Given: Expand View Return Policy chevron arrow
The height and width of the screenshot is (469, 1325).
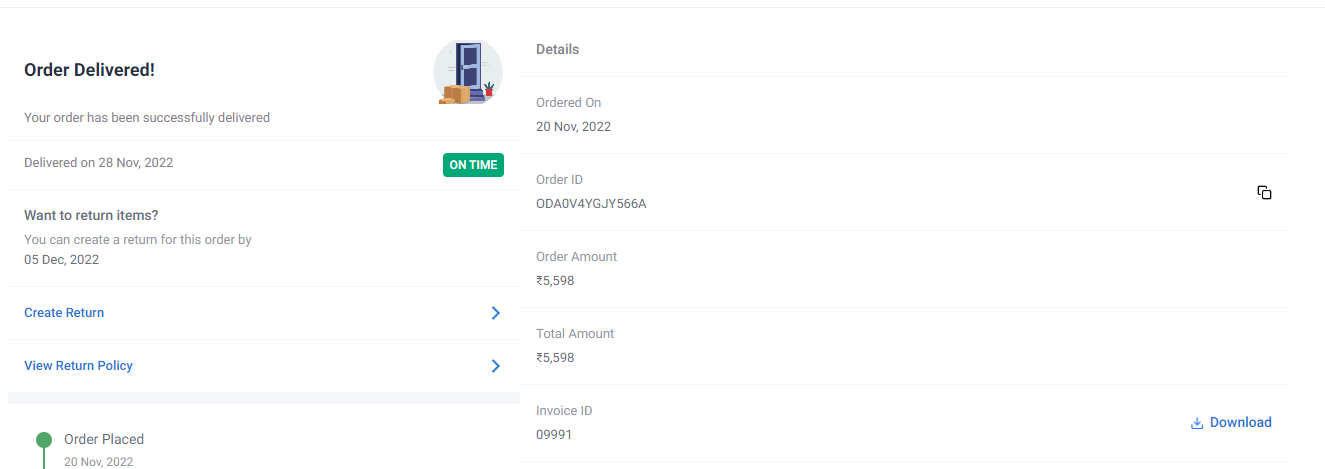Looking at the screenshot, I should click(495, 366).
